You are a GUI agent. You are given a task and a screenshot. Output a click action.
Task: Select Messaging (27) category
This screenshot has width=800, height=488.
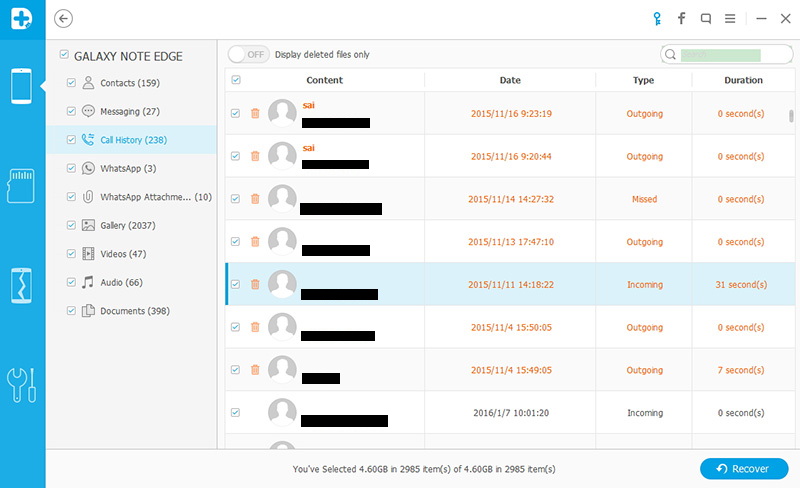pyautogui.click(x=130, y=111)
